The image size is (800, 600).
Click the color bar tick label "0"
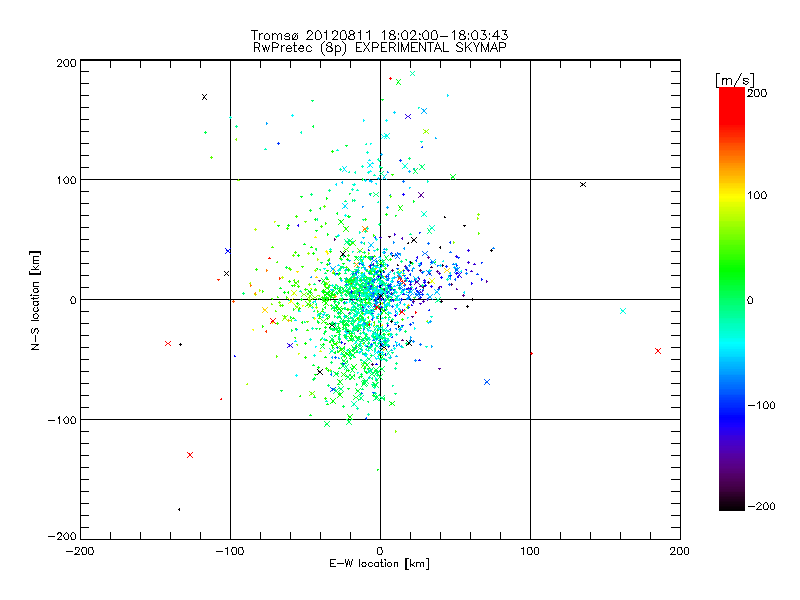[750, 300]
